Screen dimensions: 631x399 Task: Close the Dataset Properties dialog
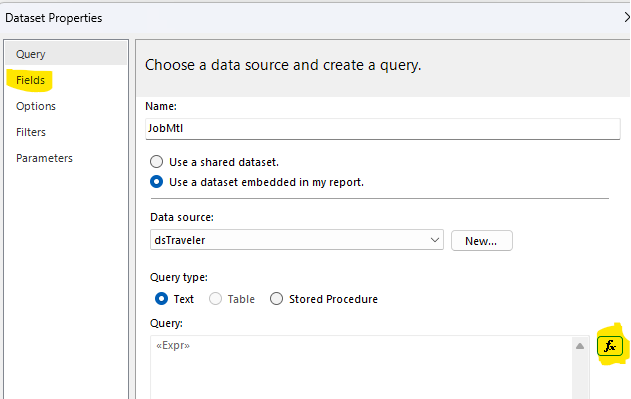tap(627, 17)
